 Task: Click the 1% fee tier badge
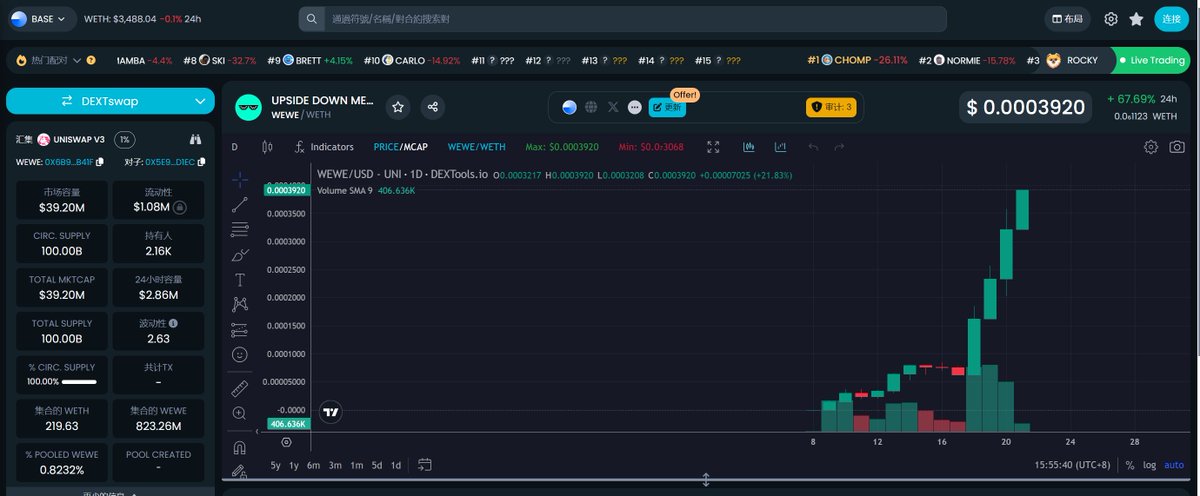click(x=125, y=140)
